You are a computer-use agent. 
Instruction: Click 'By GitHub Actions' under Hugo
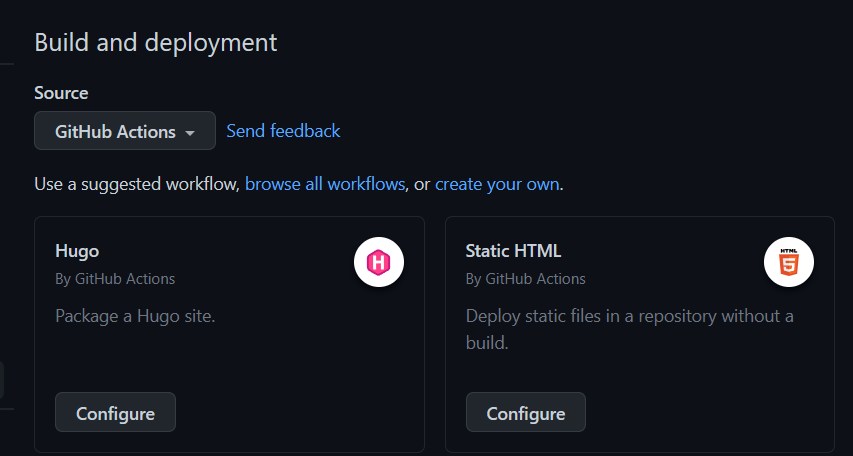[x=115, y=279]
